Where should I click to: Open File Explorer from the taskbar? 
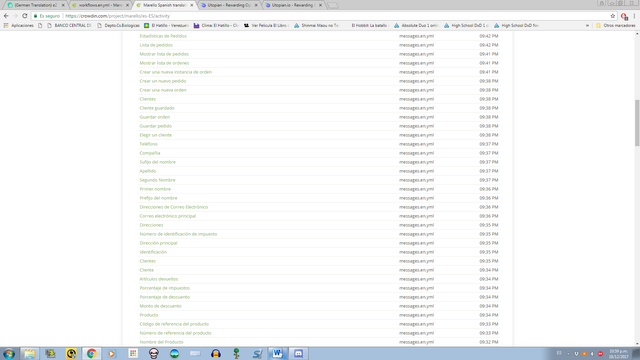click(x=29, y=353)
